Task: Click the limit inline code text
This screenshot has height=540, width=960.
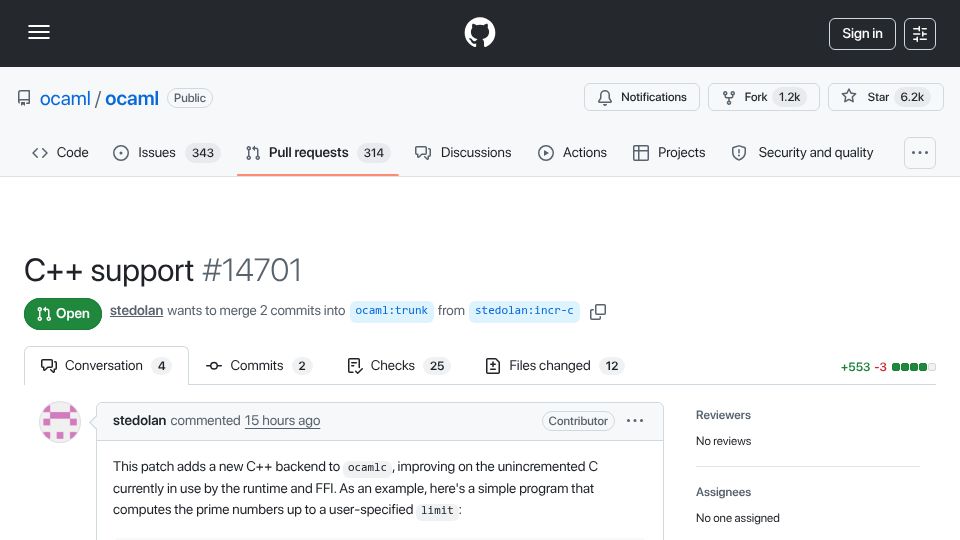Action: (437, 511)
